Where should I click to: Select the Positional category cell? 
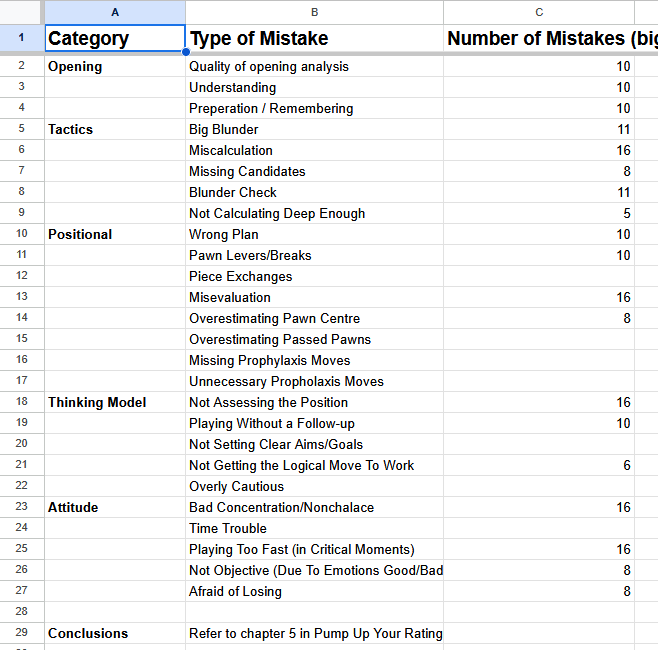pos(115,234)
